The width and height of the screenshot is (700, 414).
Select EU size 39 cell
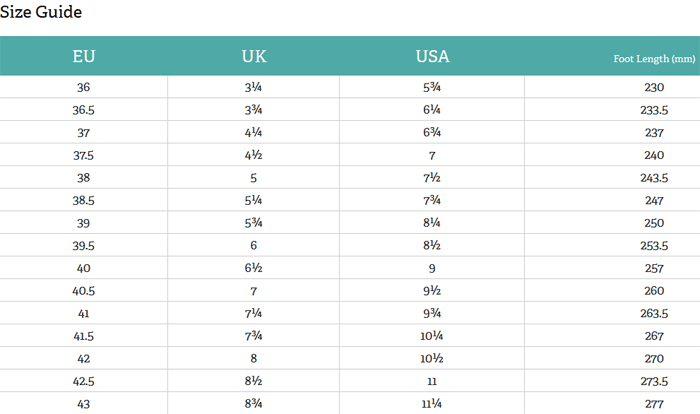point(84,222)
